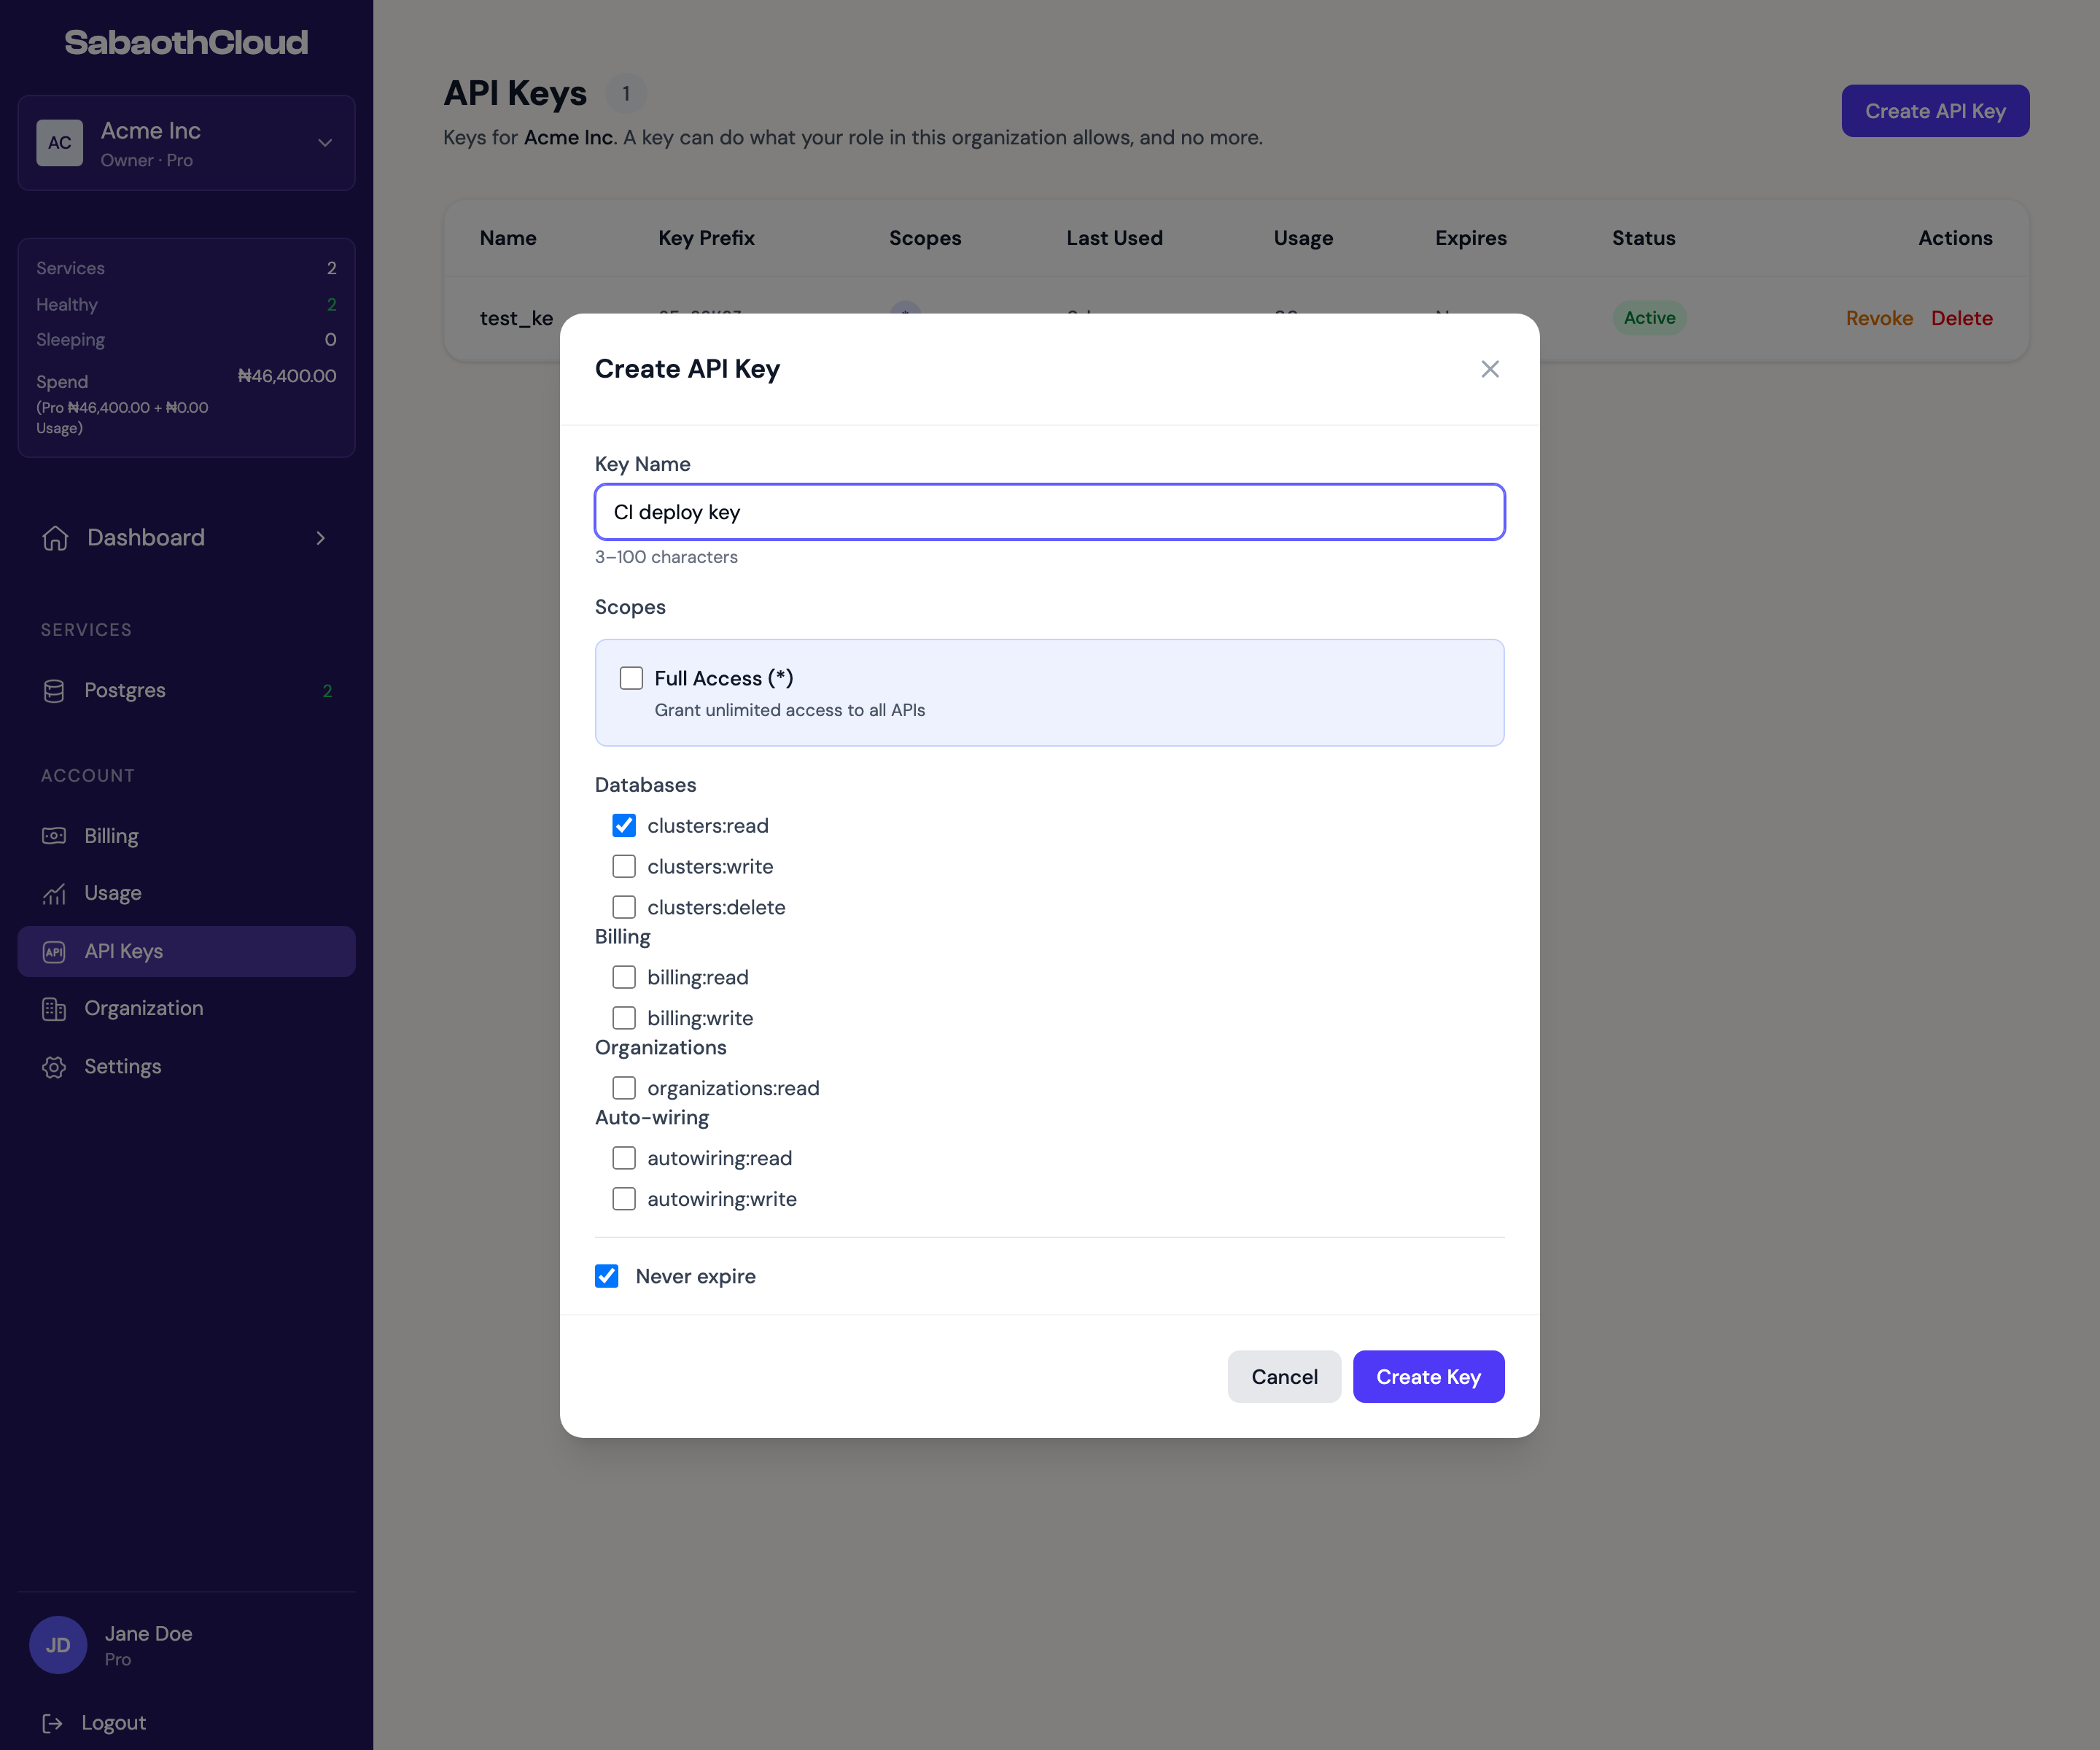Click the Billing icon in sidebar

[54, 836]
